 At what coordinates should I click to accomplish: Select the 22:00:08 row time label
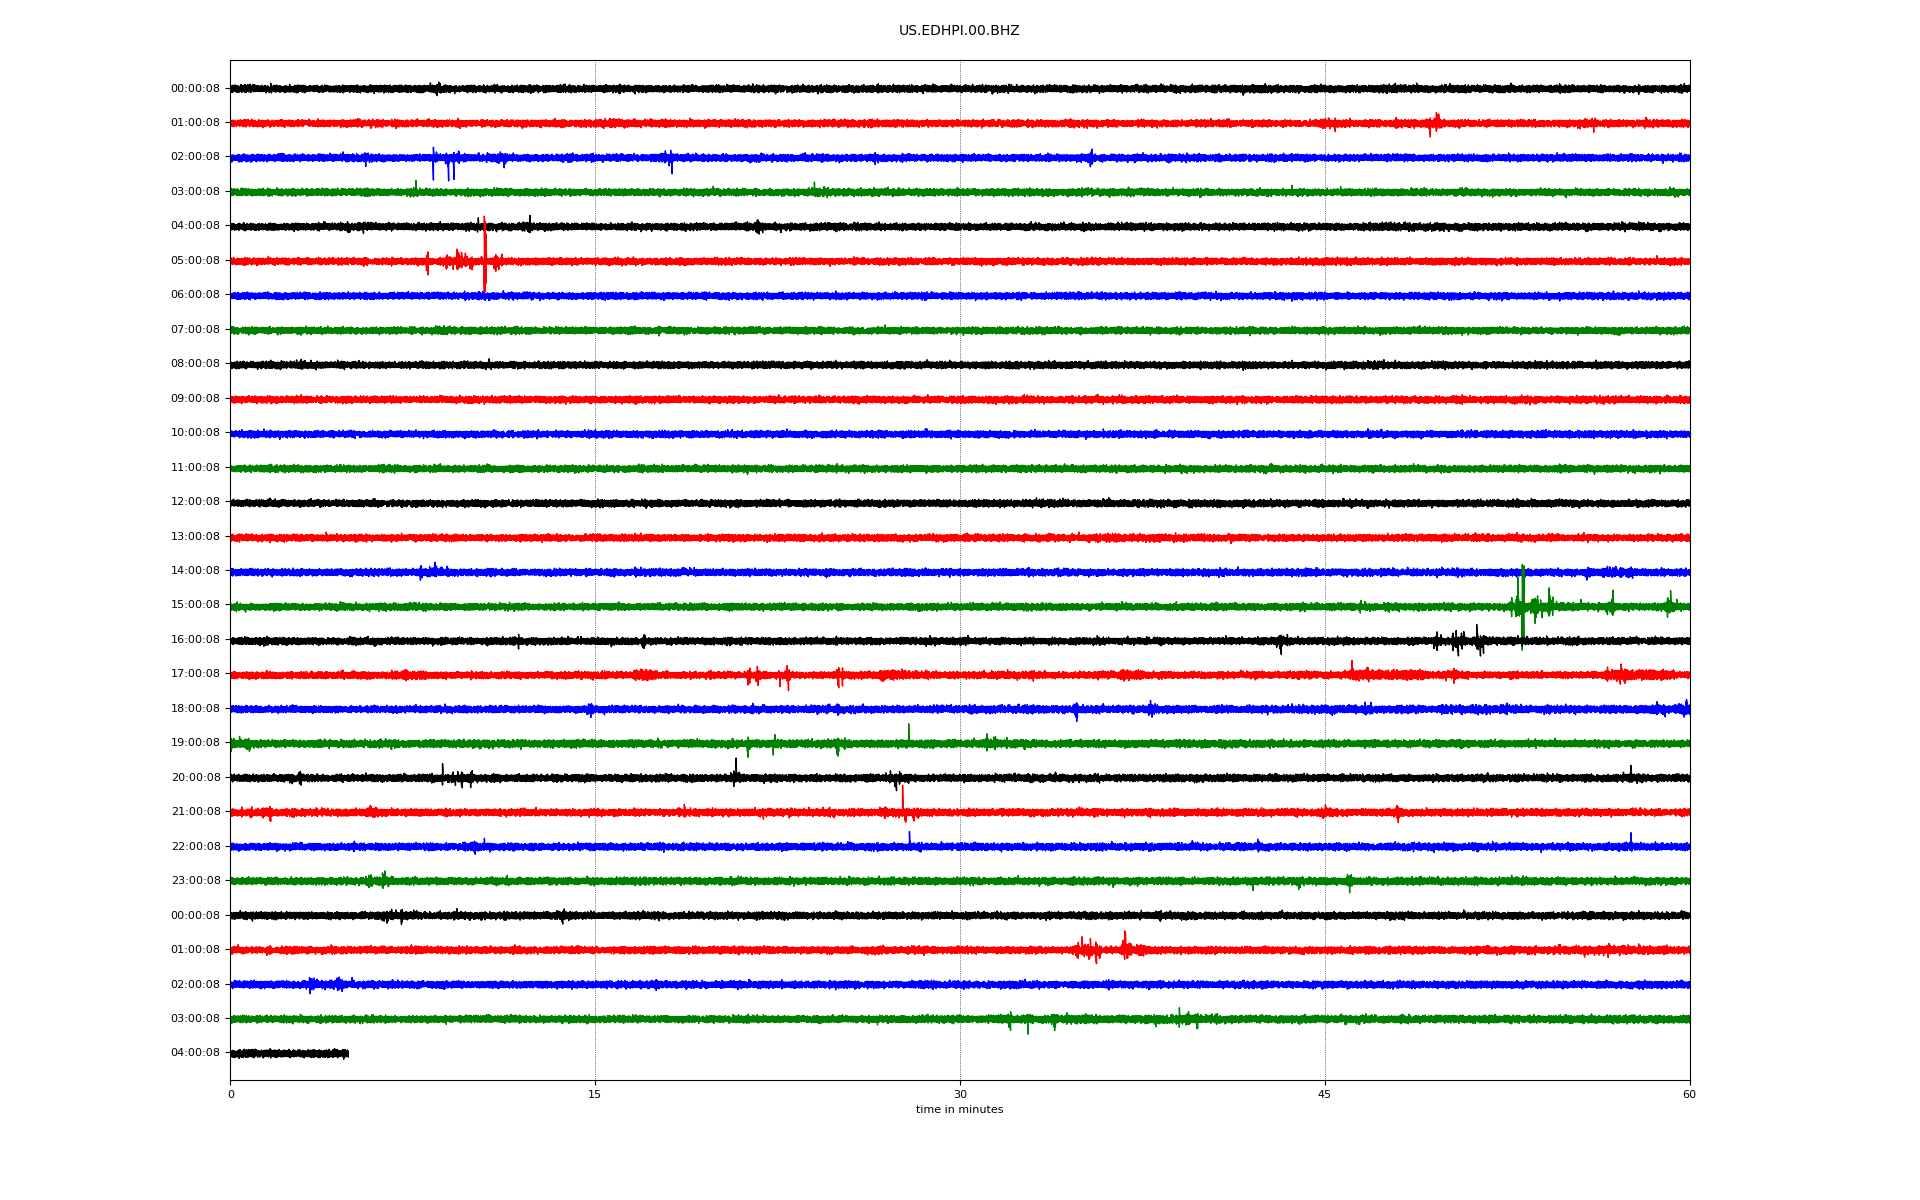tap(195, 847)
